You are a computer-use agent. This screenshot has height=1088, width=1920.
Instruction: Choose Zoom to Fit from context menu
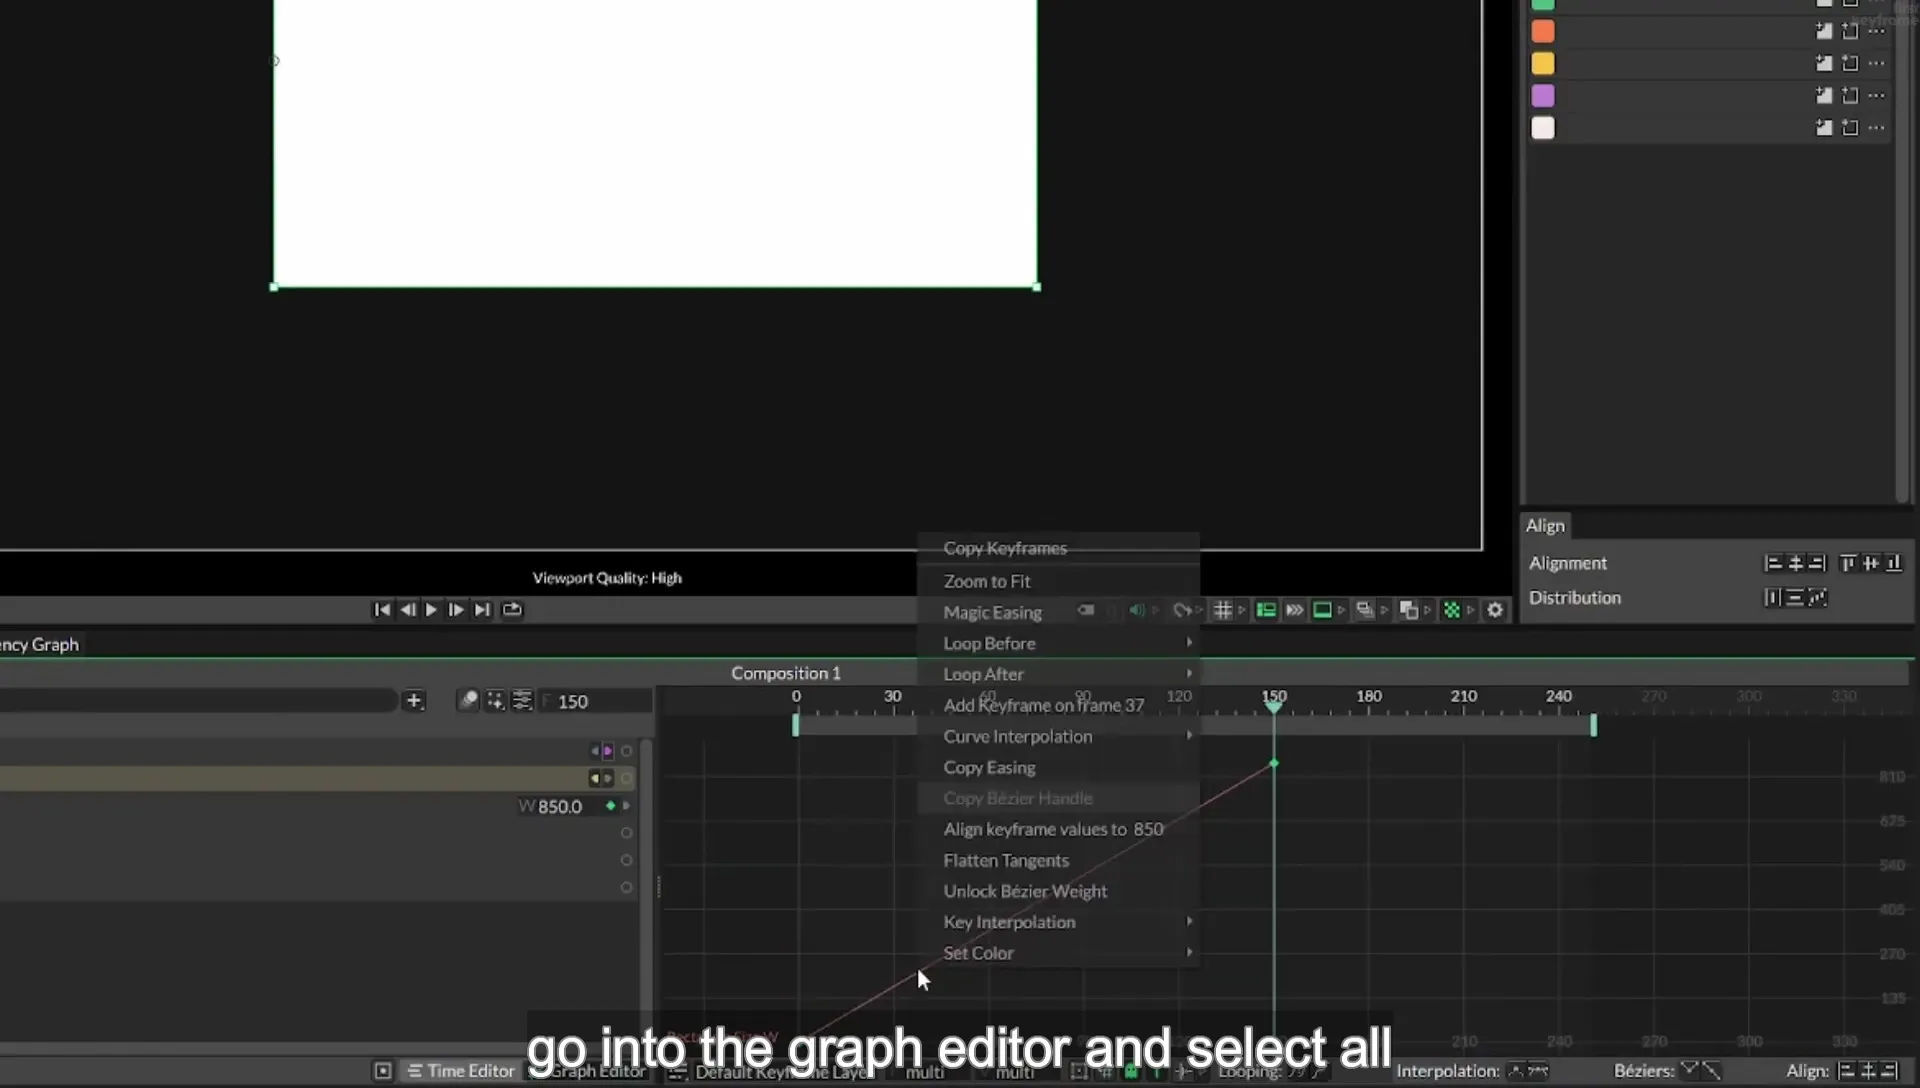(x=1058, y=581)
